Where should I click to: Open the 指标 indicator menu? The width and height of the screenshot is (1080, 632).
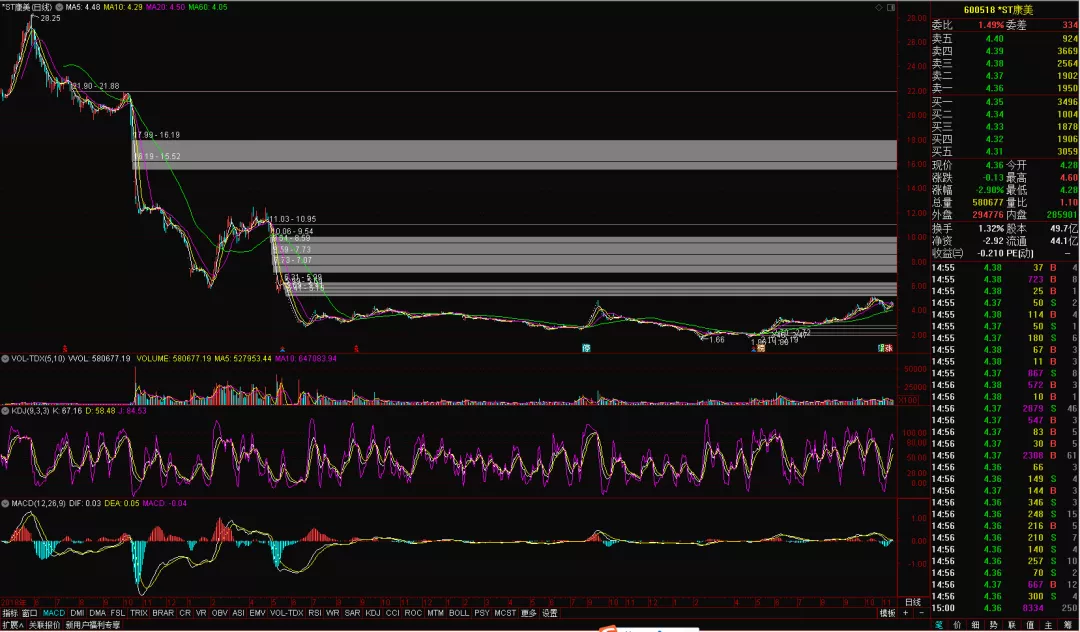(10, 613)
